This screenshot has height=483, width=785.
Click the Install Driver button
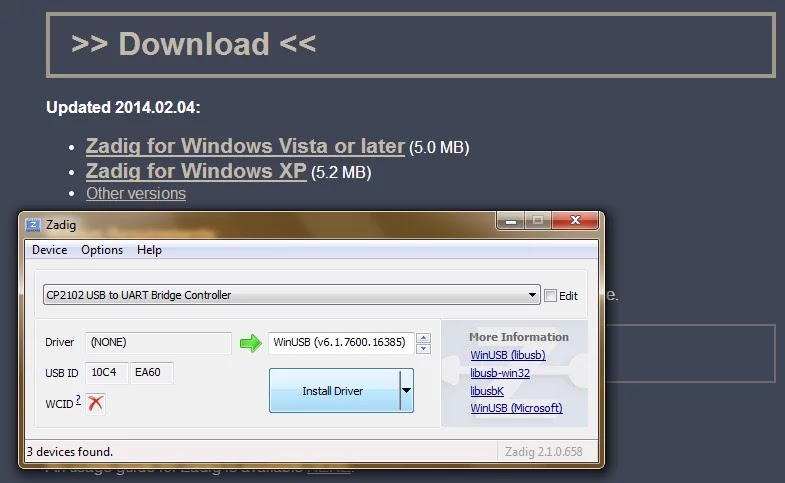coord(334,390)
